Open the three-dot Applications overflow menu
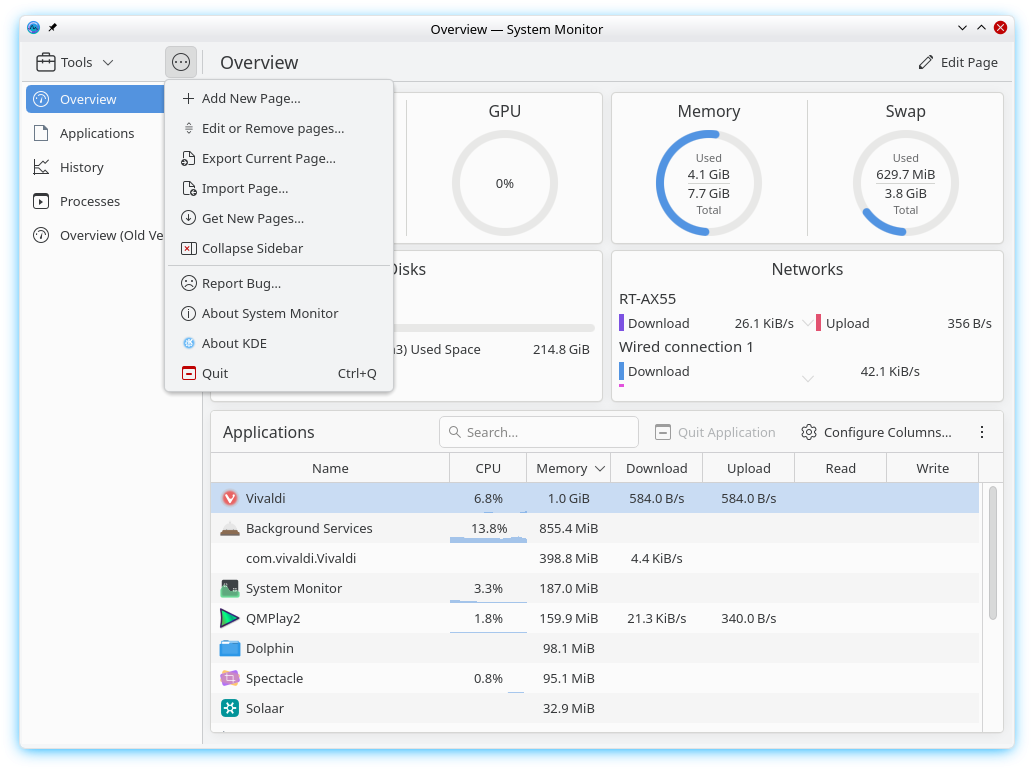 tap(982, 432)
